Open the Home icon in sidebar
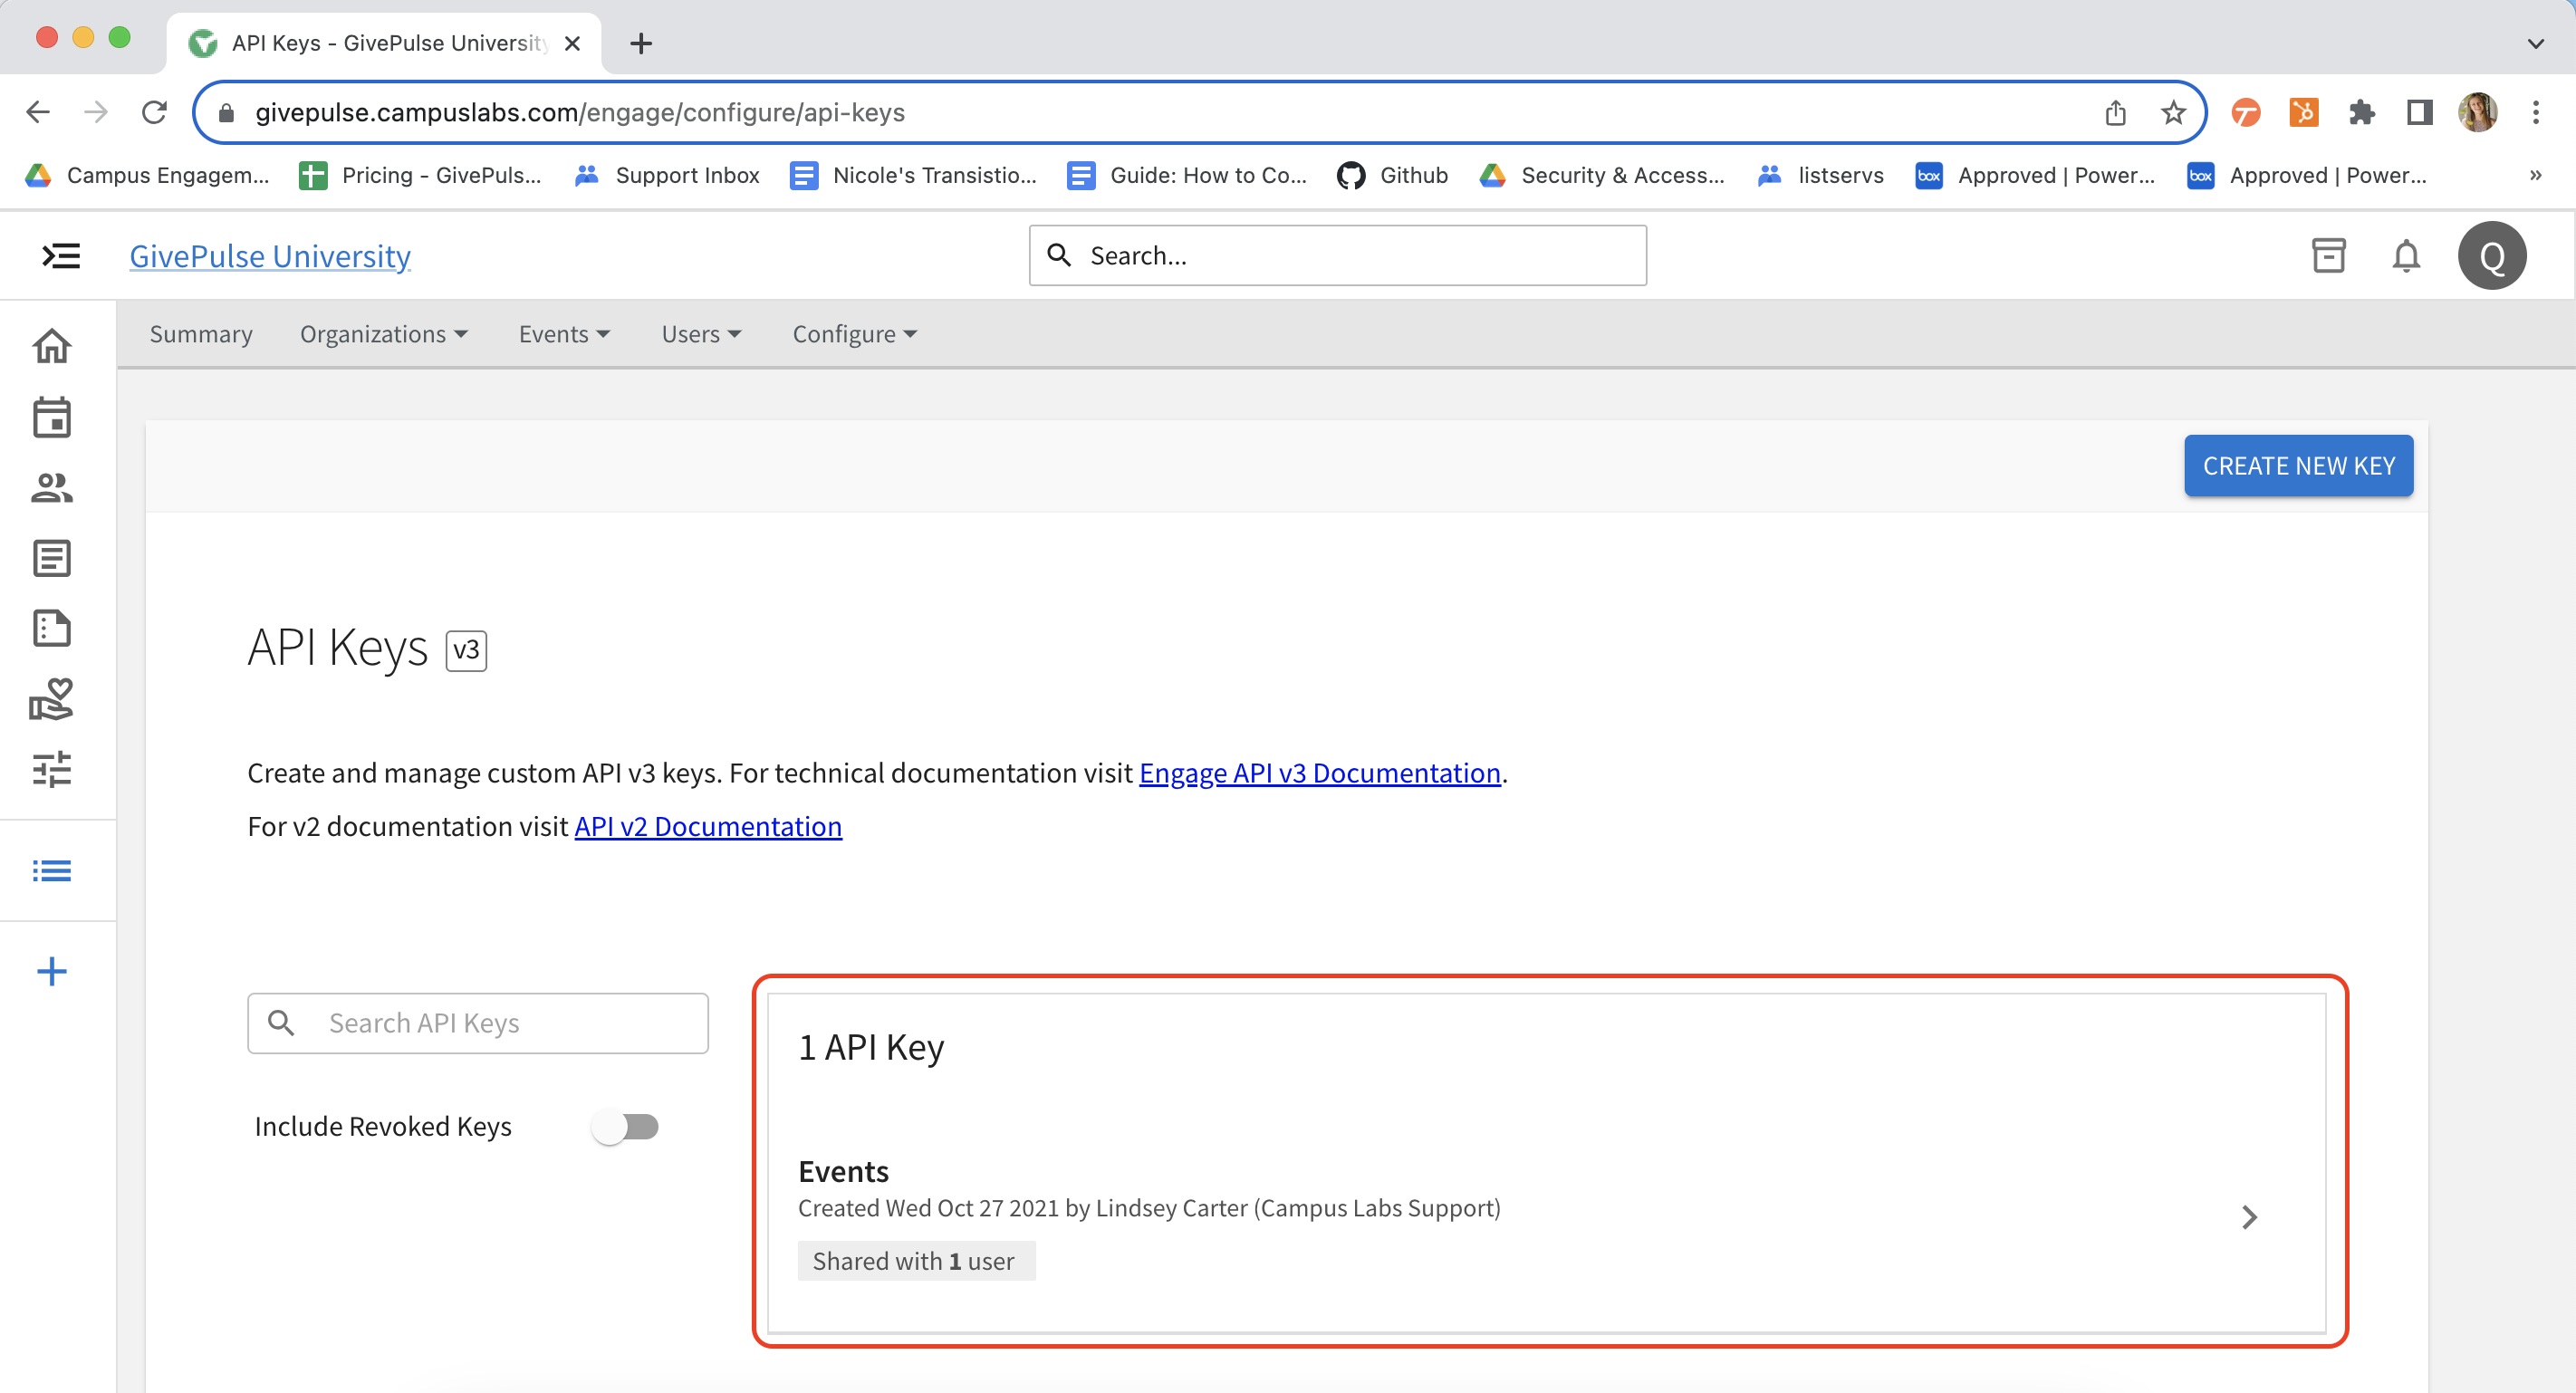 click(52, 346)
